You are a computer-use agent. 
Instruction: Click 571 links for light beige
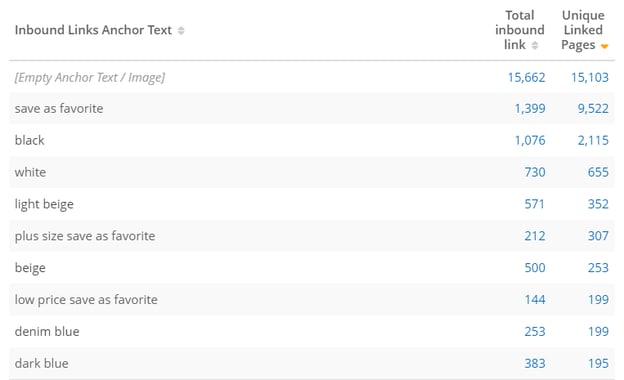point(534,204)
